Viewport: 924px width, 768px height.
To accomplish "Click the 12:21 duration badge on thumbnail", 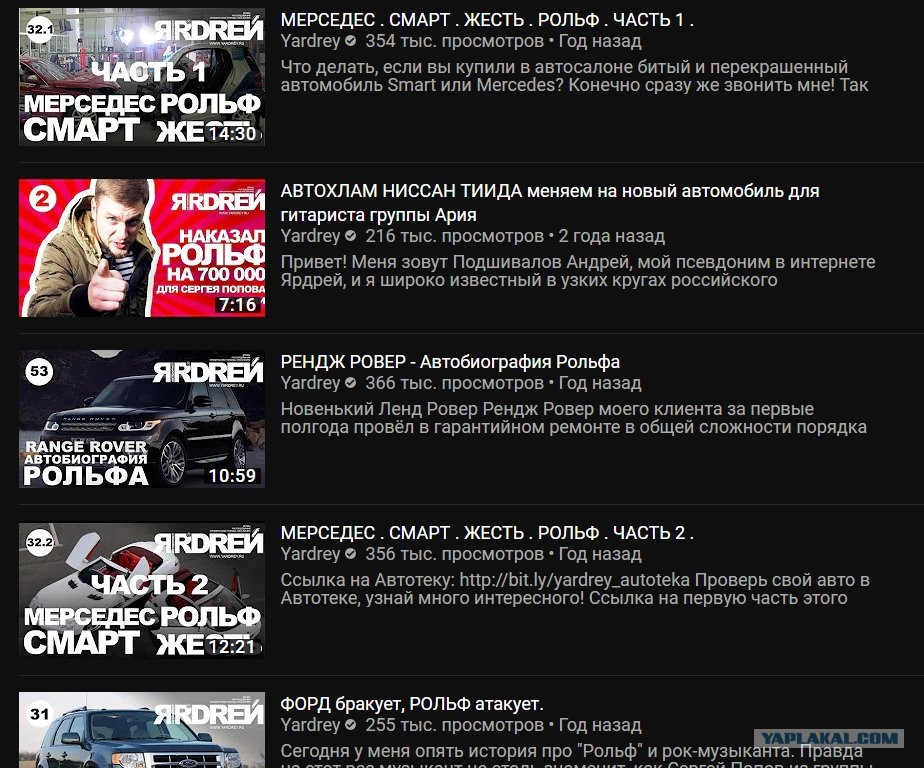I will click(x=233, y=647).
